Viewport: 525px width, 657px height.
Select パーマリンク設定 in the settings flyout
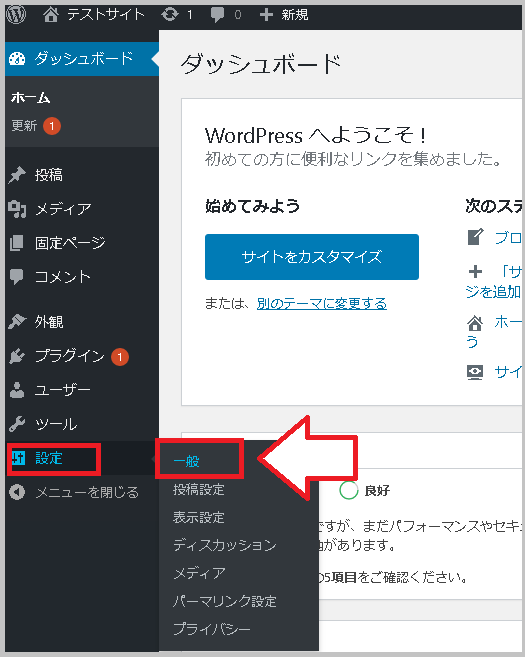(x=225, y=601)
